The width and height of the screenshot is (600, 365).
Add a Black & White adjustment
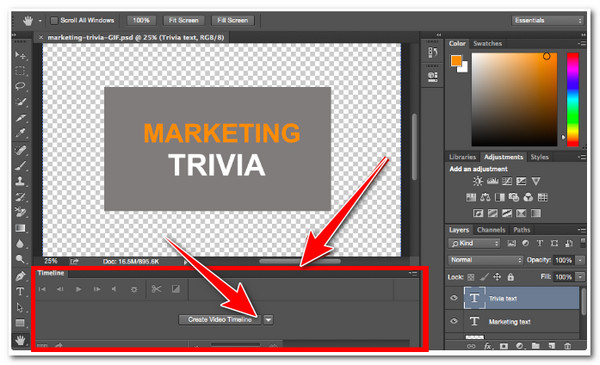pos(500,197)
